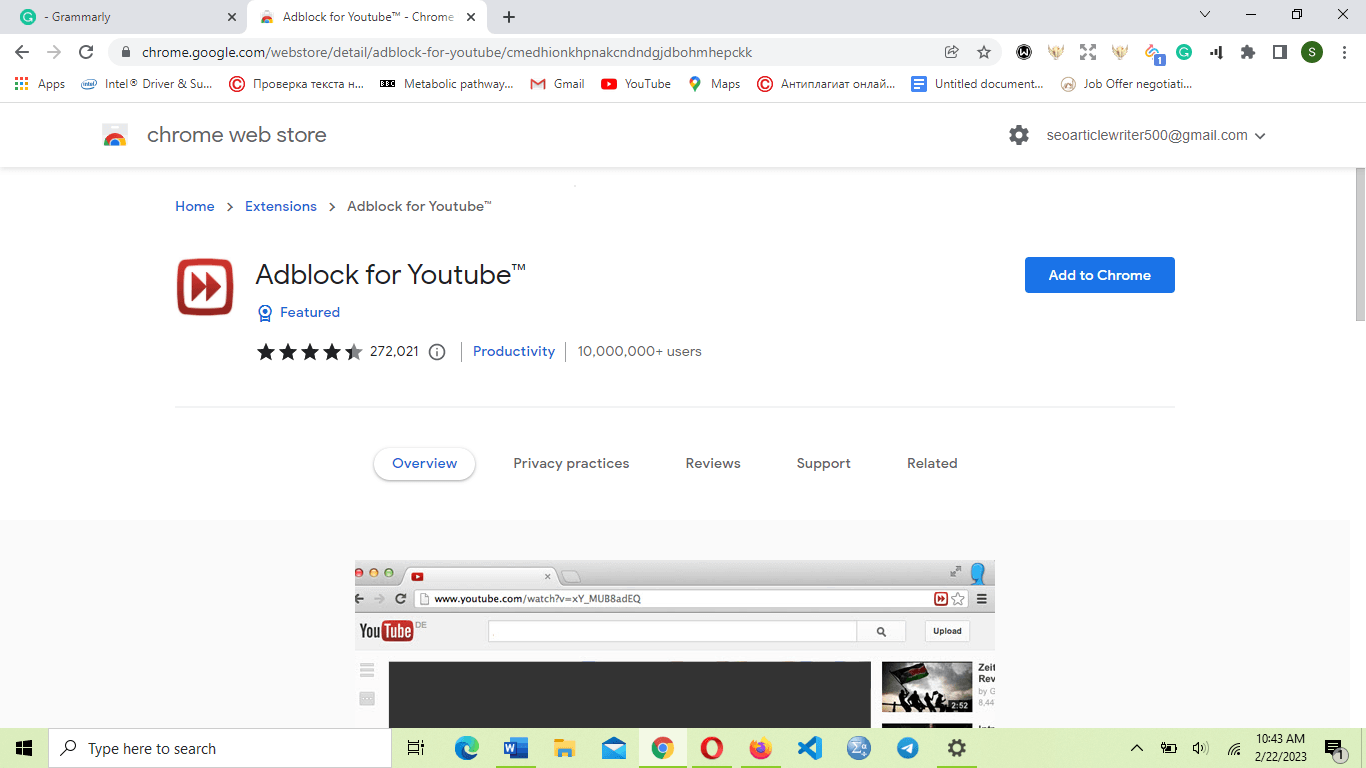1366x768 pixels.
Task: Open the Web Store settings gear
Action: click(x=1019, y=135)
